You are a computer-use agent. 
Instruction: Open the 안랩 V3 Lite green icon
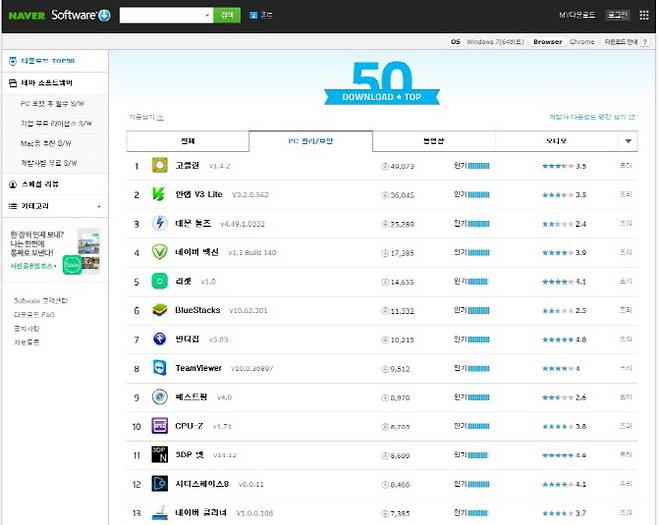coord(159,194)
